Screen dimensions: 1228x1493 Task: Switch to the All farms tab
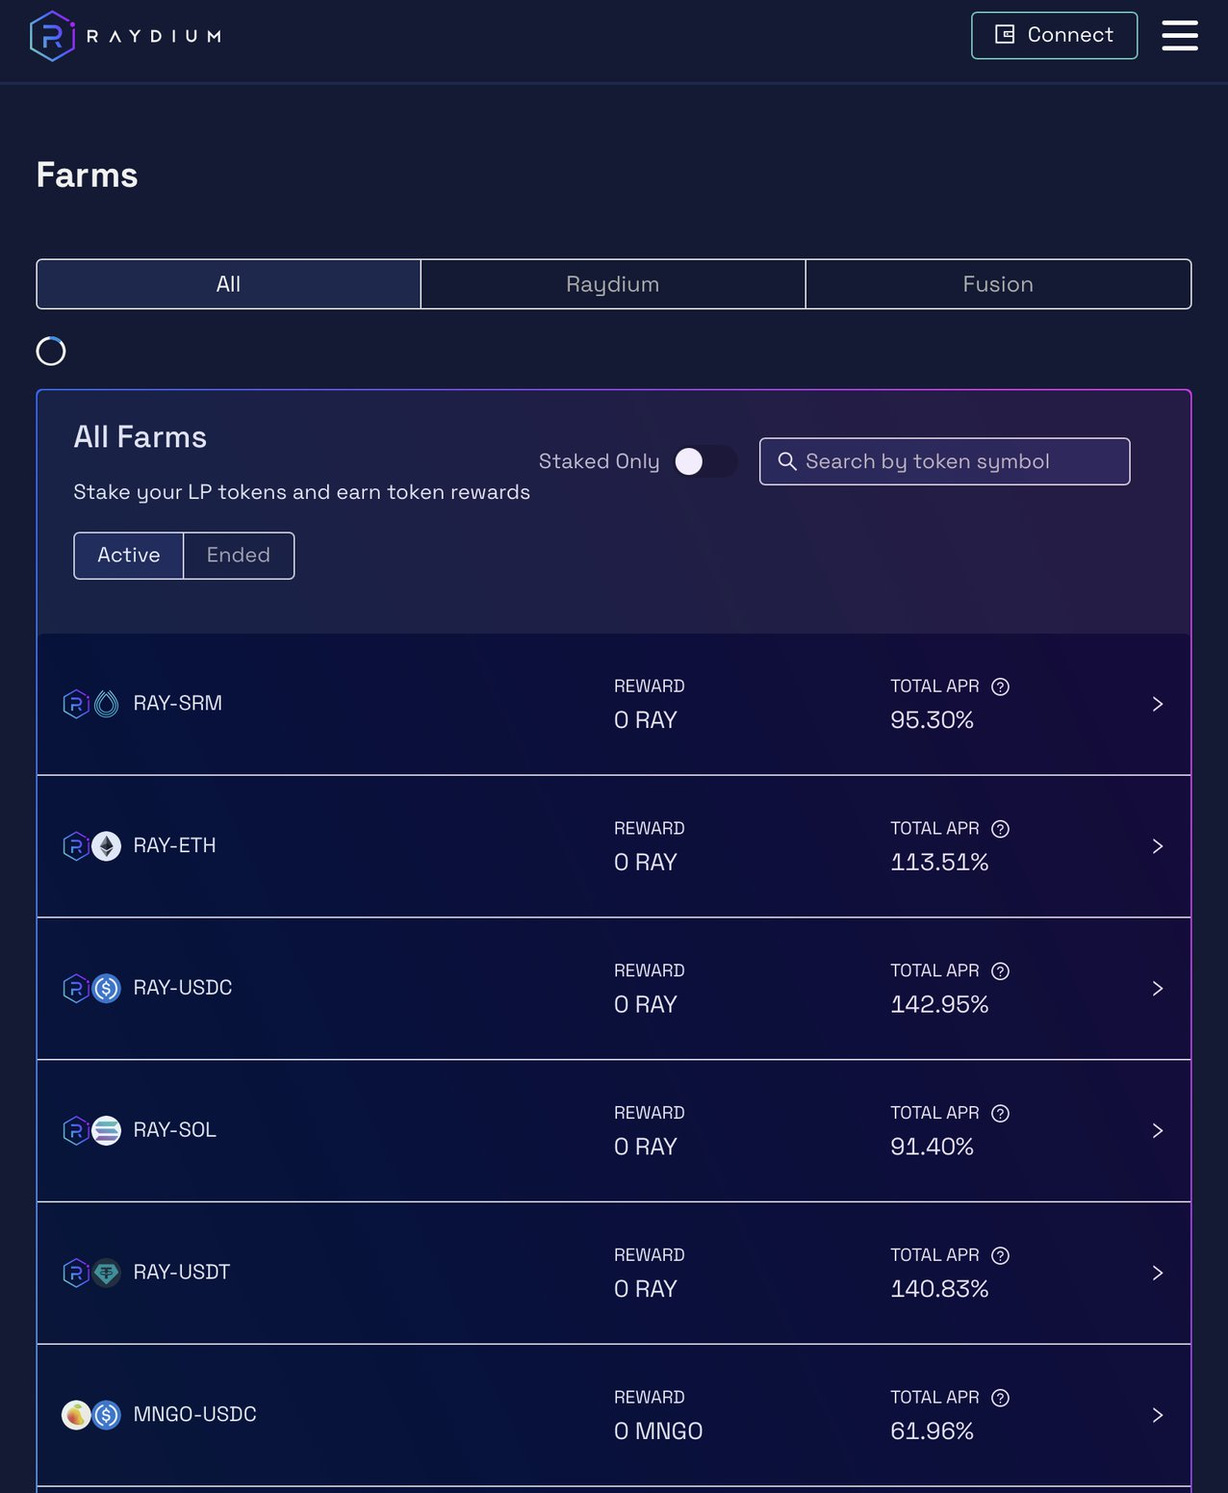click(x=228, y=284)
